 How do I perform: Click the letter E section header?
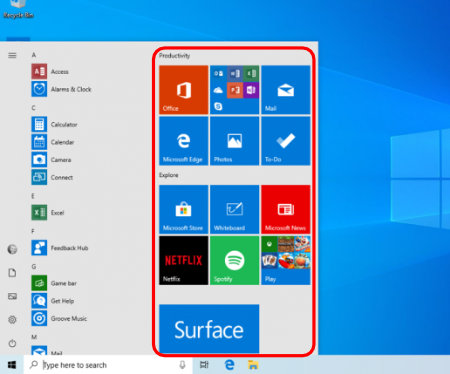(x=33, y=196)
